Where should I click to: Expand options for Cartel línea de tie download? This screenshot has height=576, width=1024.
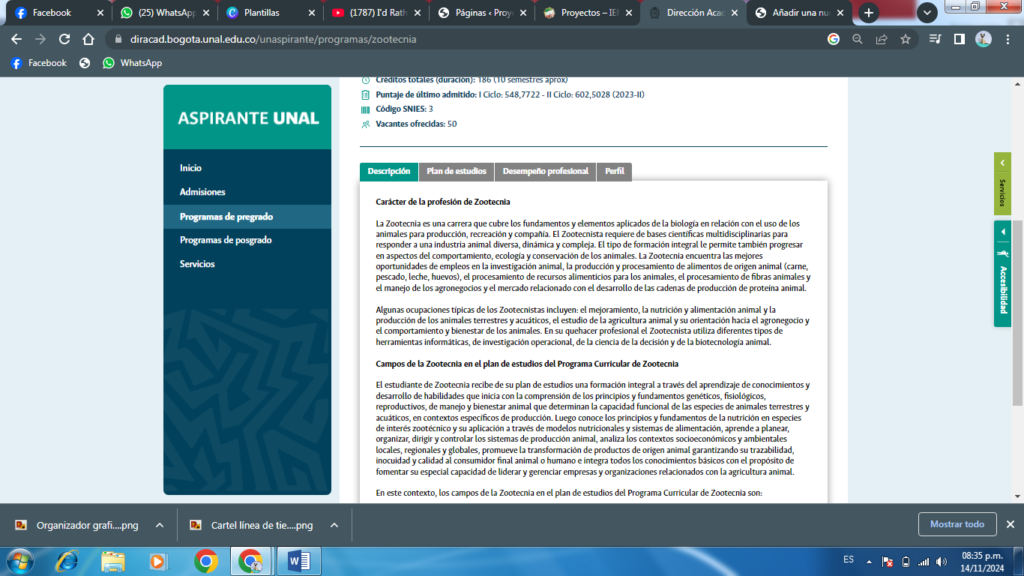[334, 524]
